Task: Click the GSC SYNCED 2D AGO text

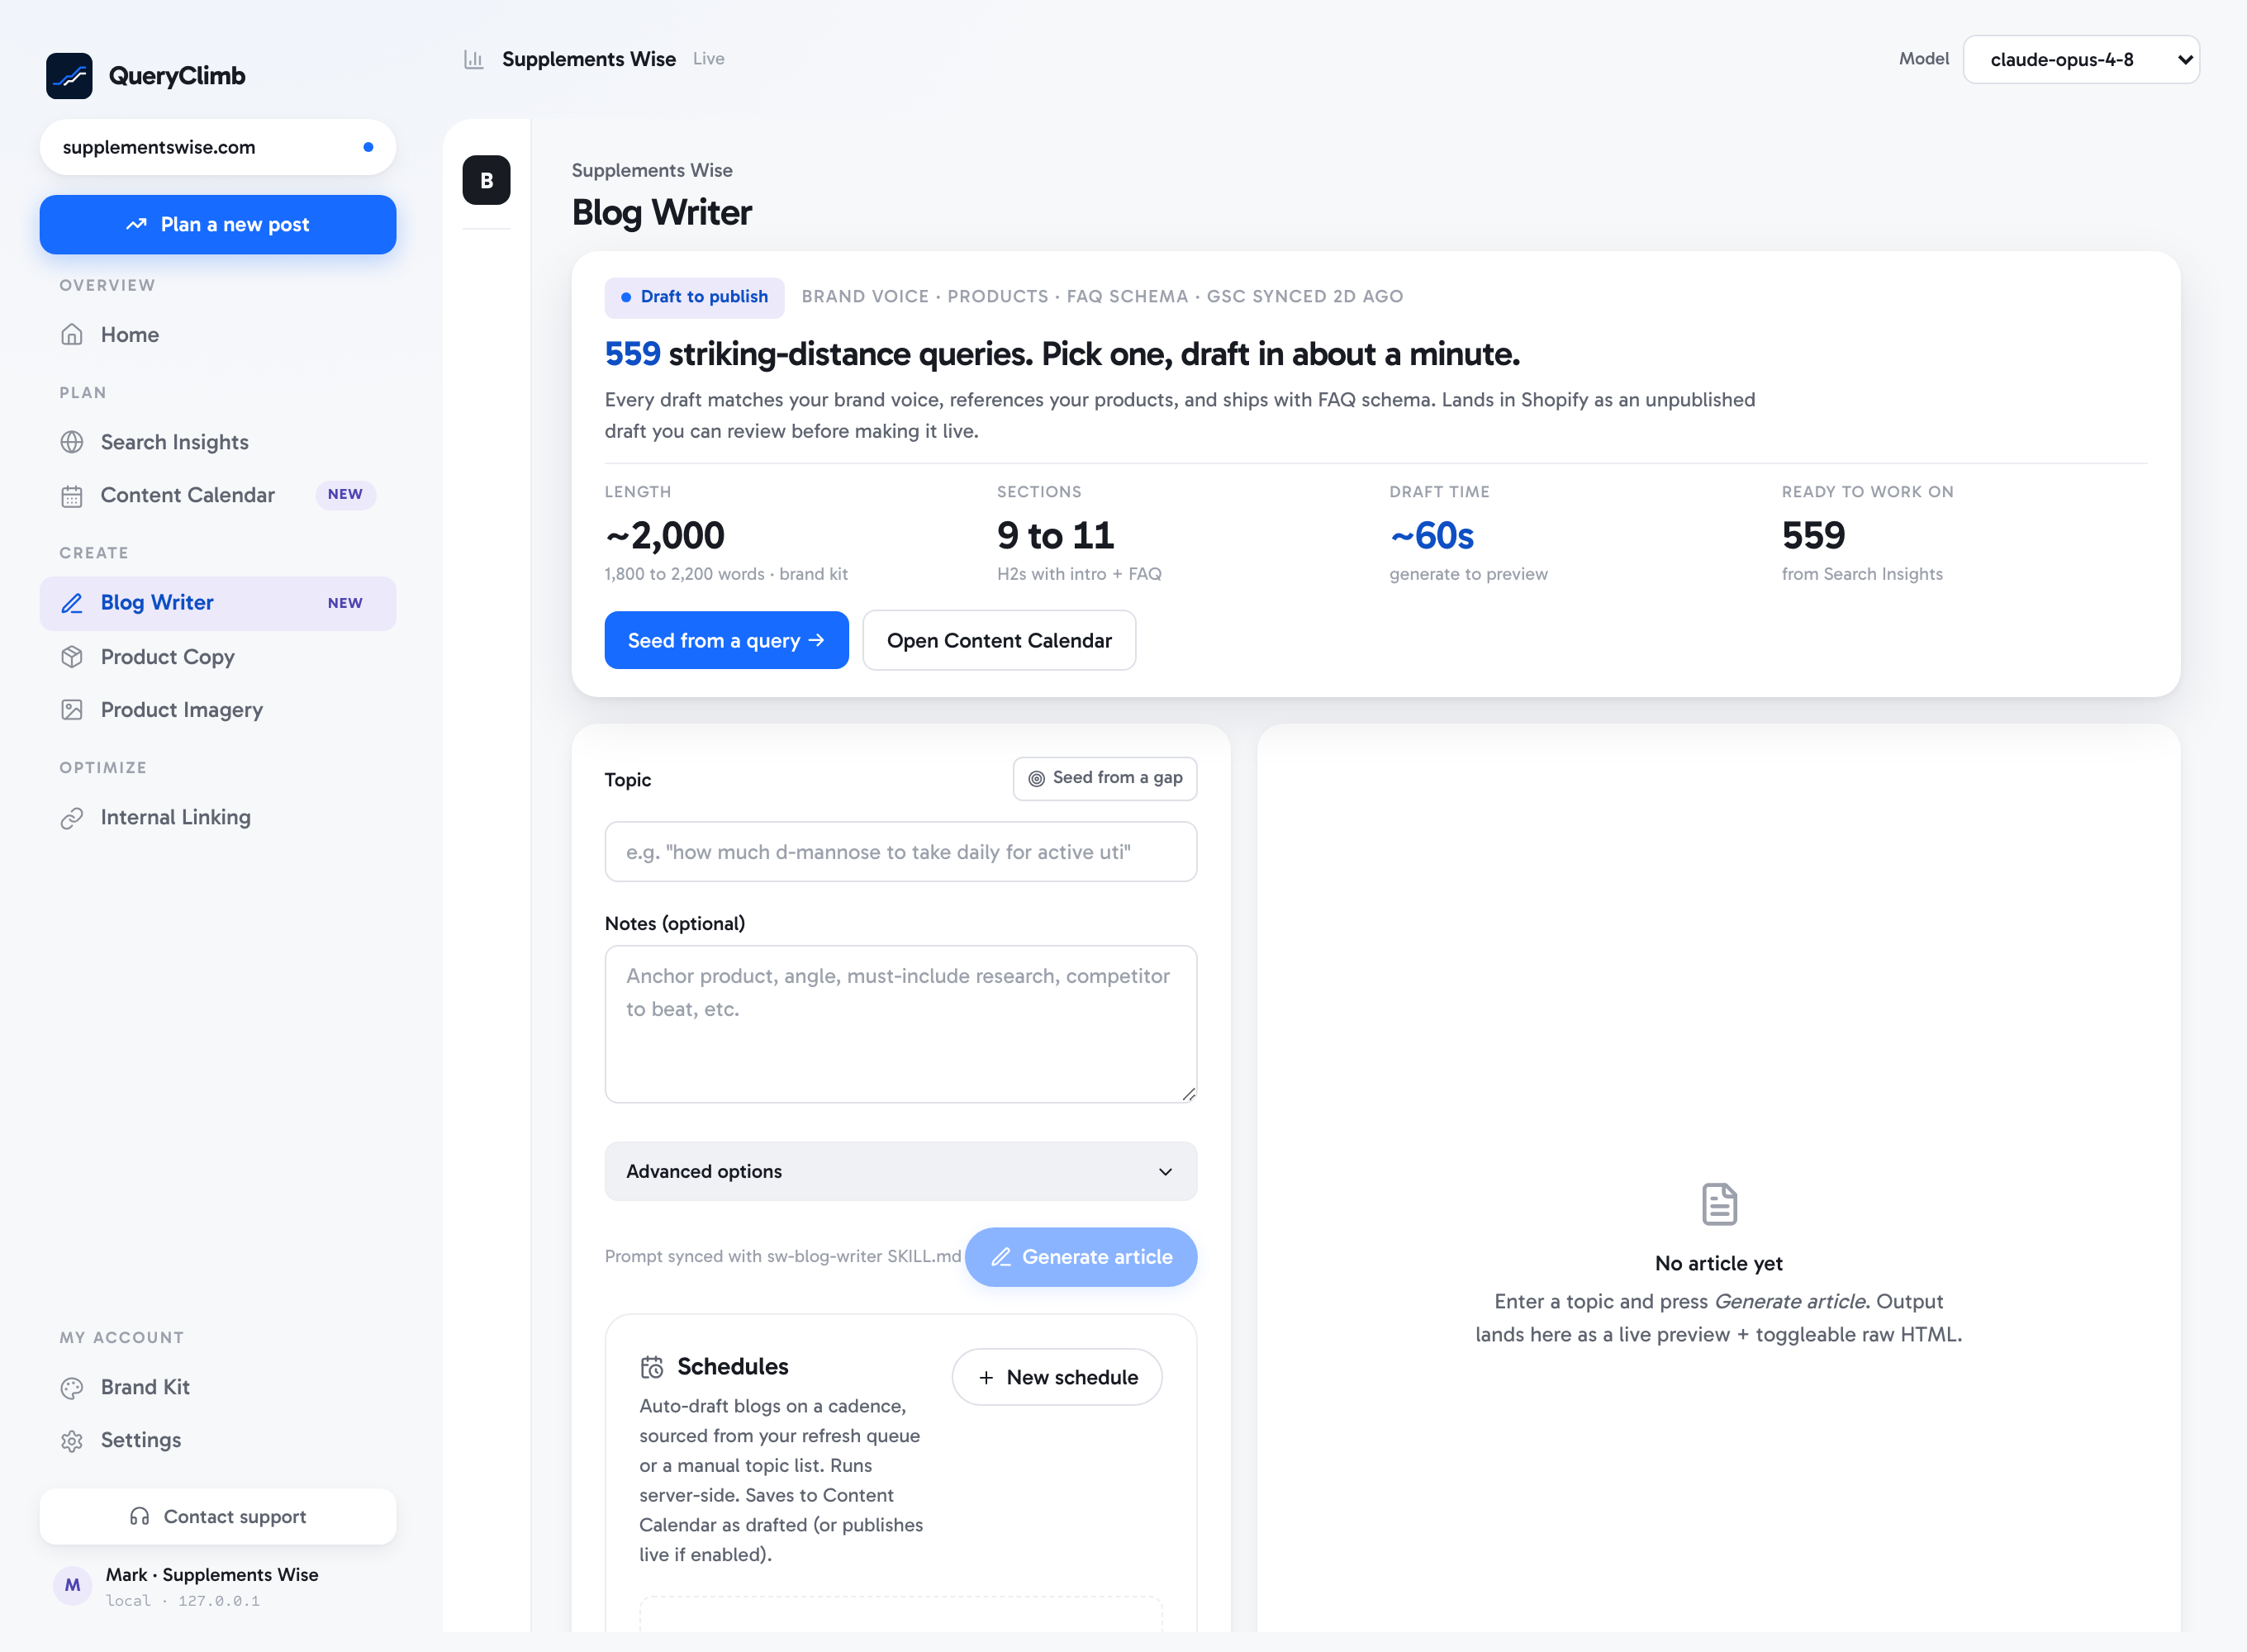Action: (1305, 297)
